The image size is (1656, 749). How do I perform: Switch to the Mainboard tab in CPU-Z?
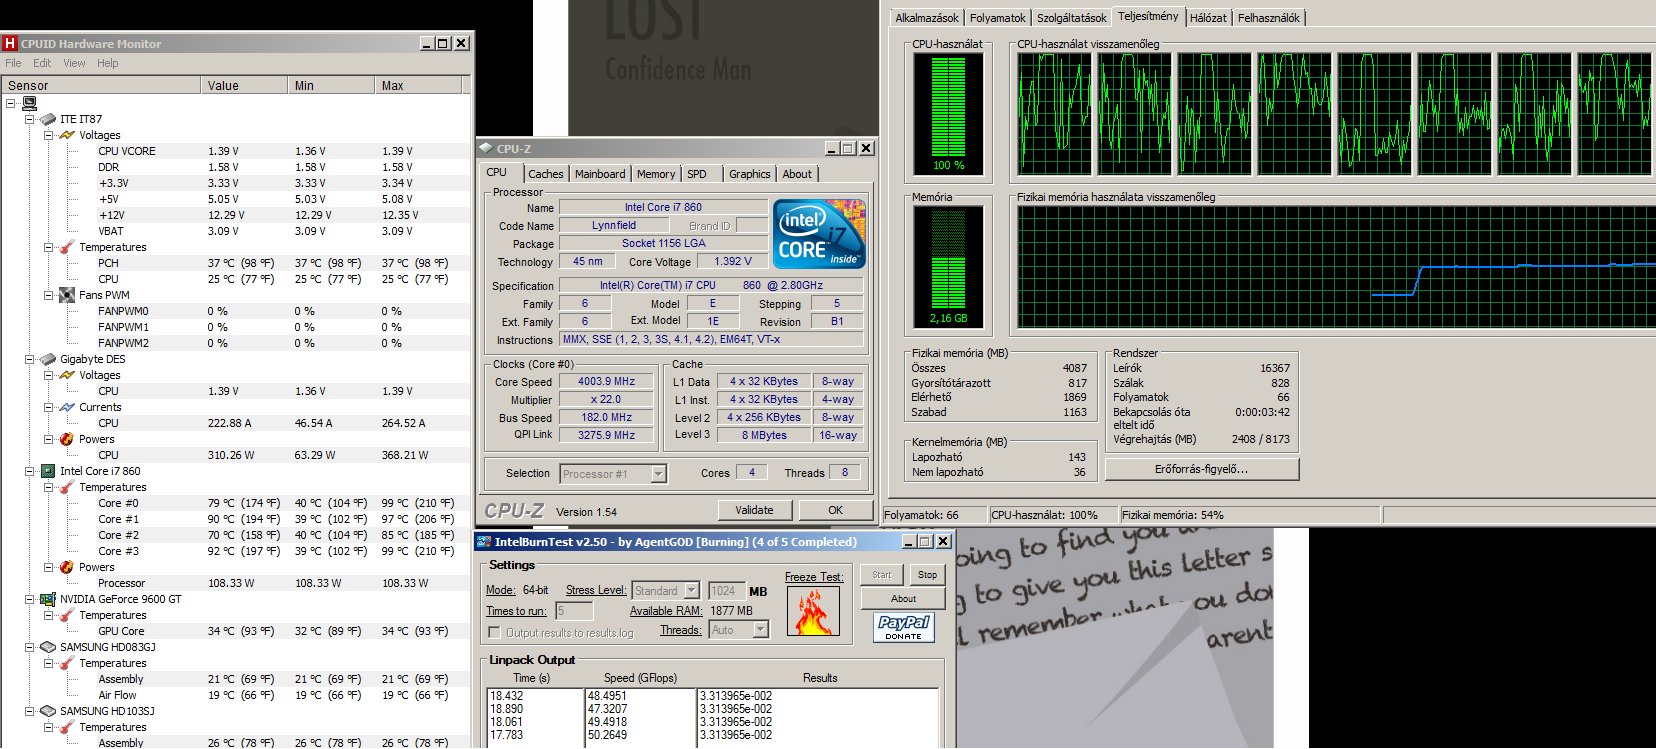[600, 174]
